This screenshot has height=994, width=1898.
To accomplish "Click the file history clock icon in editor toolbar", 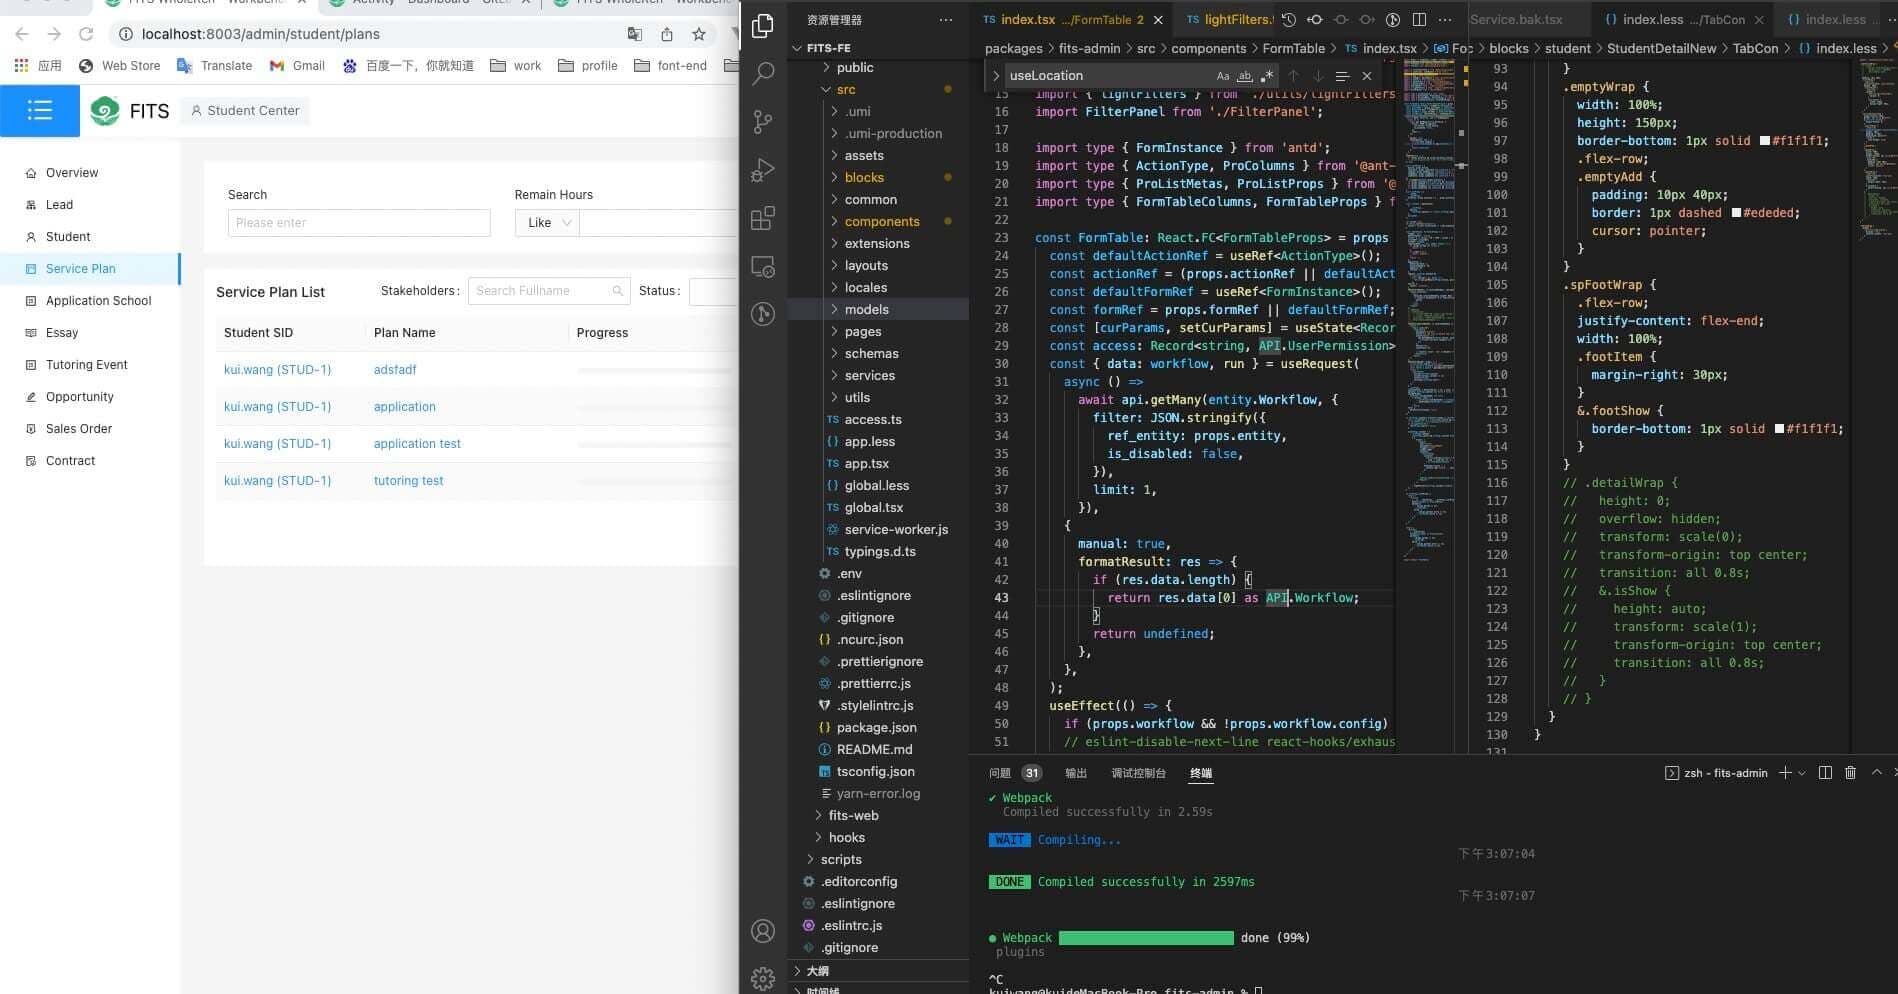I will click(x=1289, y=20).
